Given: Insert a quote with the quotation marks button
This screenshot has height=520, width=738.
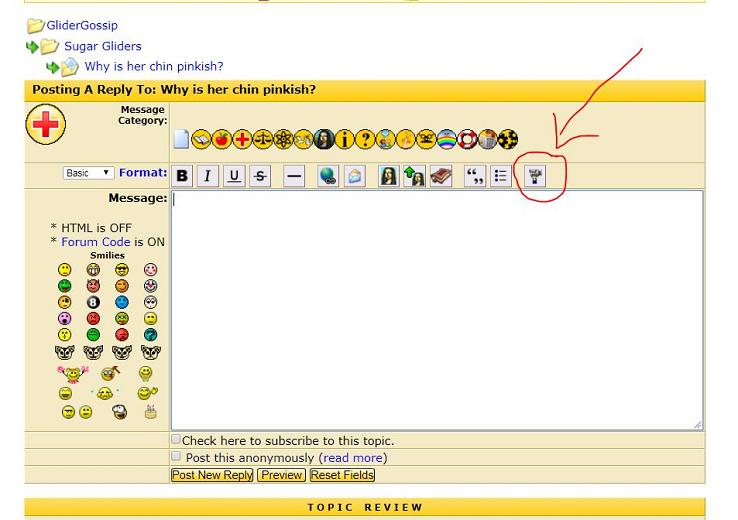Looking at the screenshot, I should (x=475, y=176).
